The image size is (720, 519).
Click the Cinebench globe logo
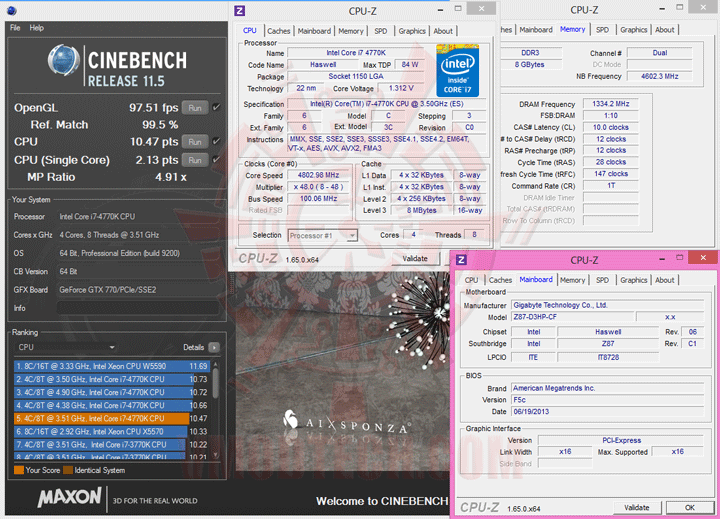point(63,60)
